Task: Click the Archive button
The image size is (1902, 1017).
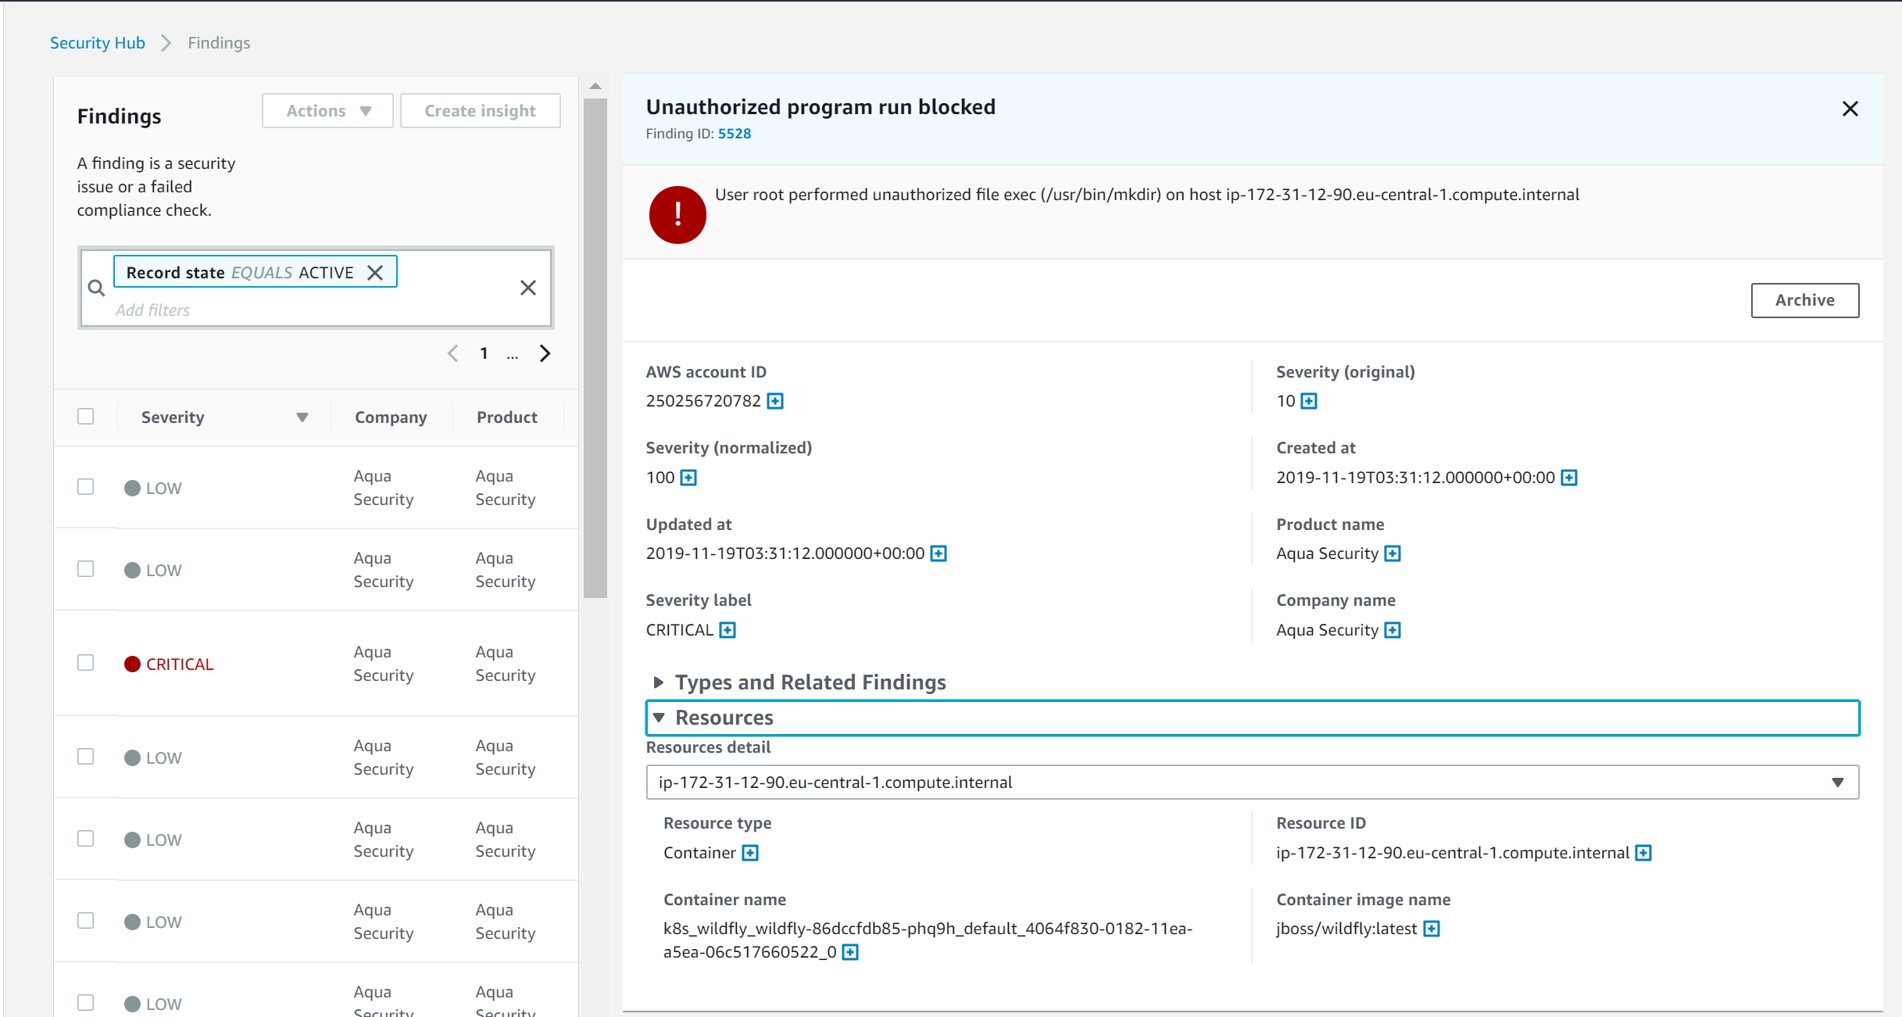Action: coord(1804,300)
